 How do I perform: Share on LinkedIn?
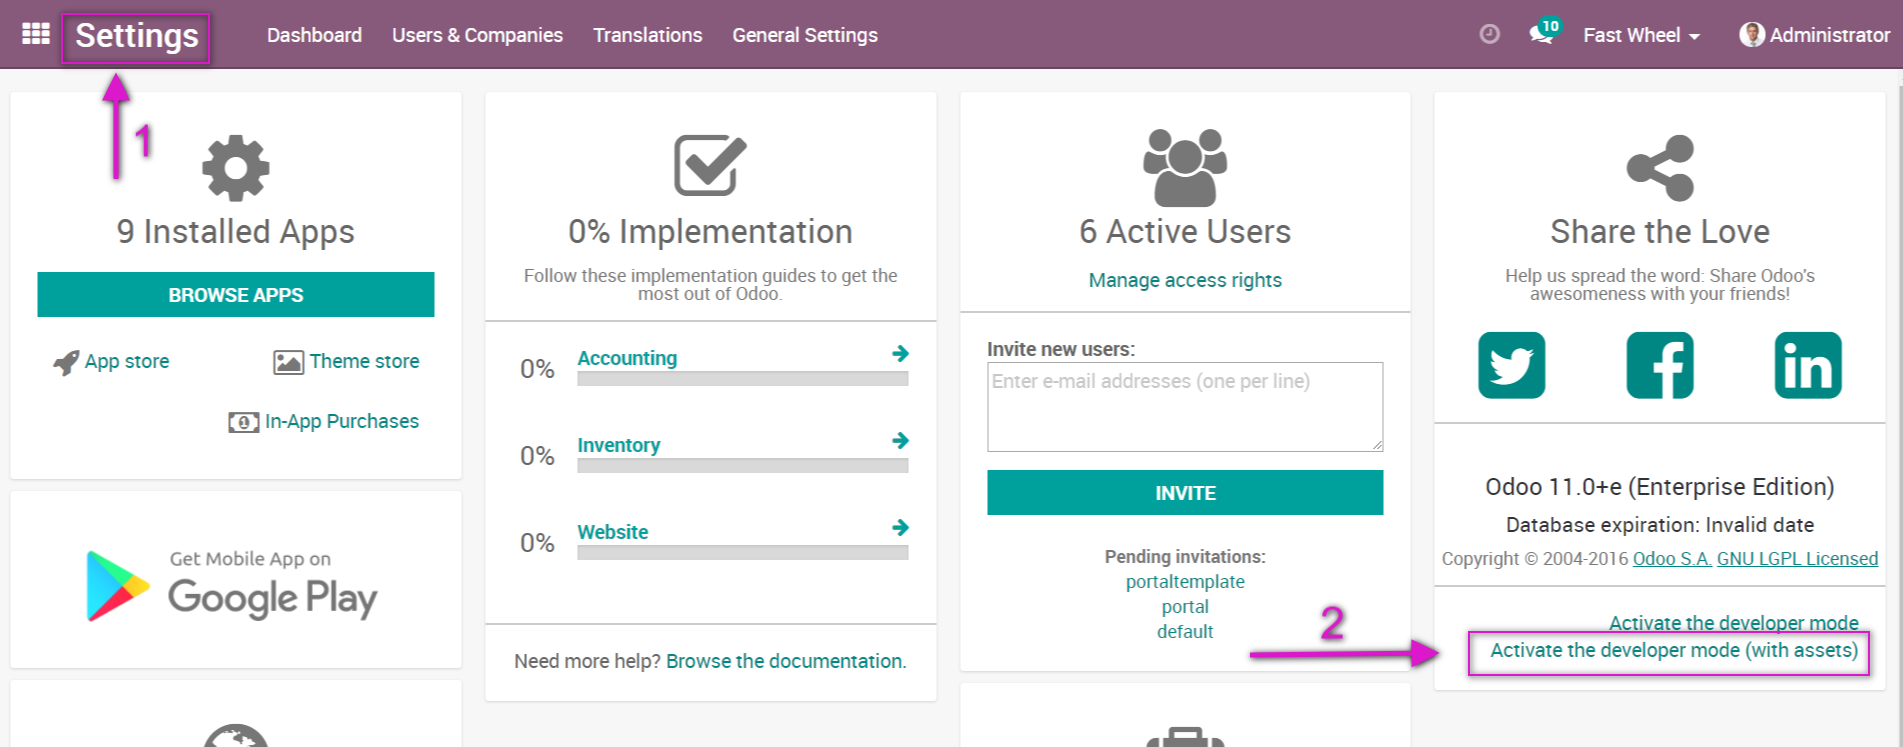click(1808, 365)
